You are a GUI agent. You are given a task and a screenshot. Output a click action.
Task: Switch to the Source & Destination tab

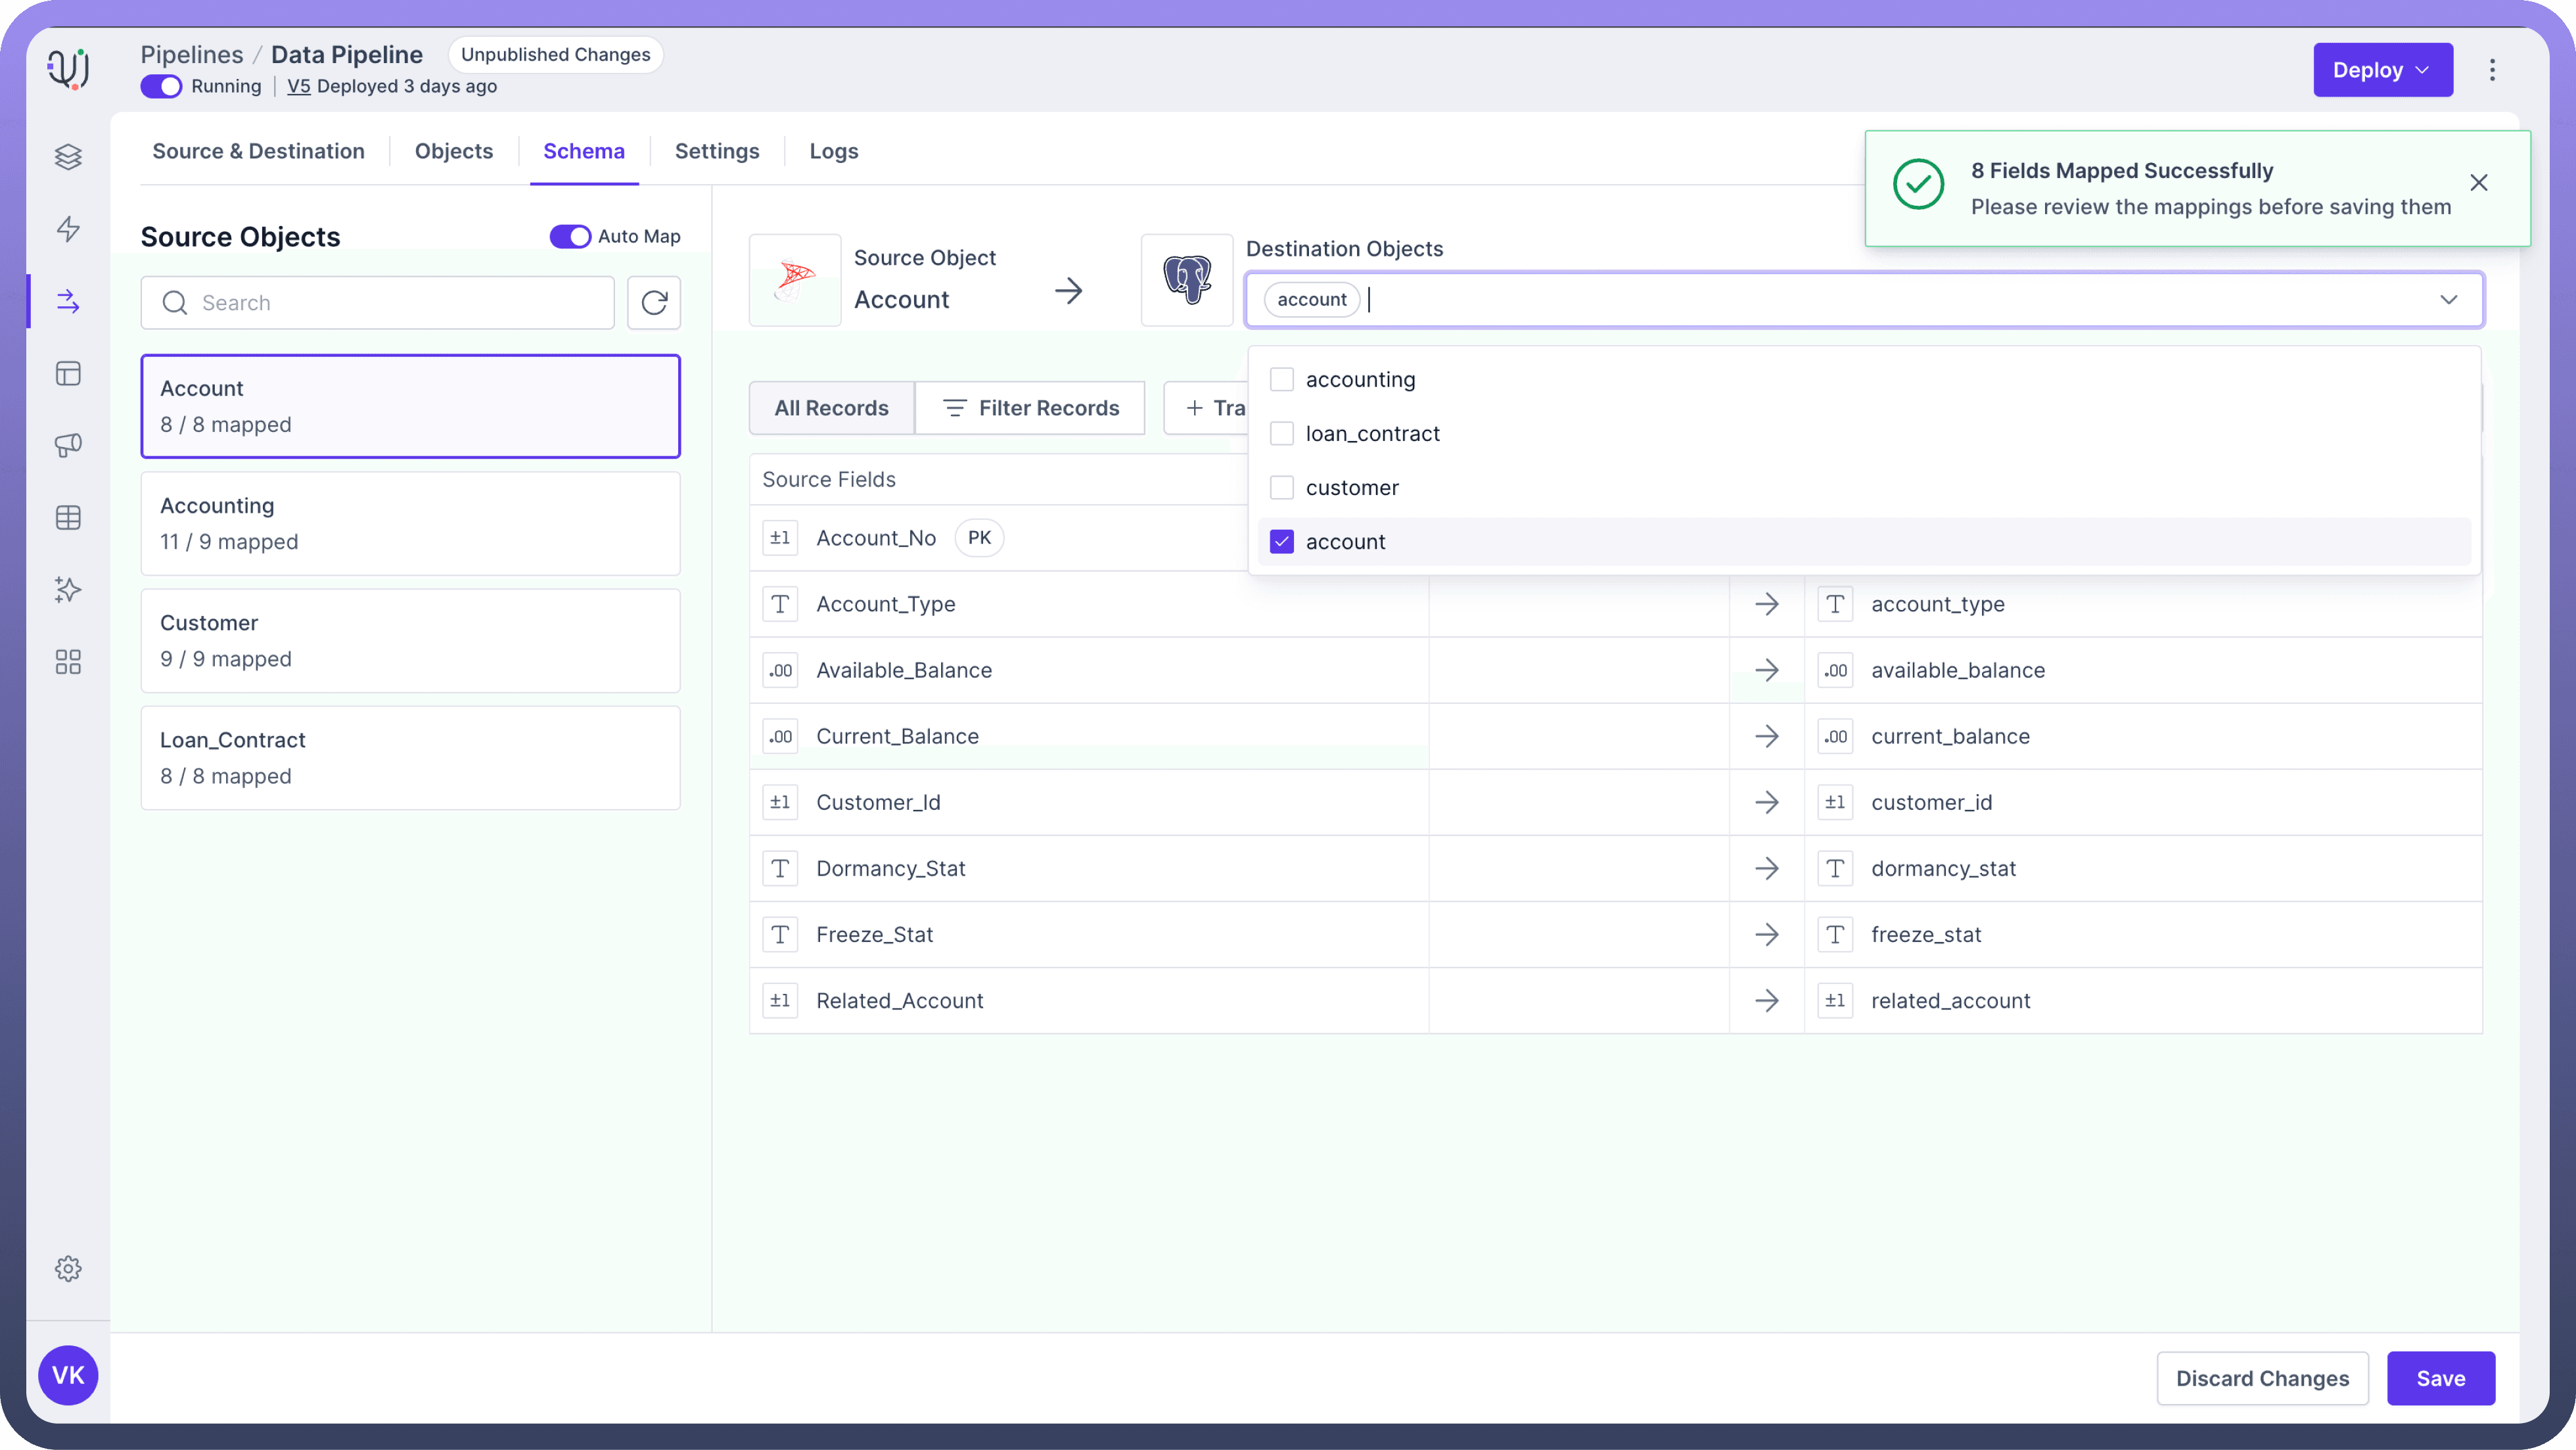(258, 151)
